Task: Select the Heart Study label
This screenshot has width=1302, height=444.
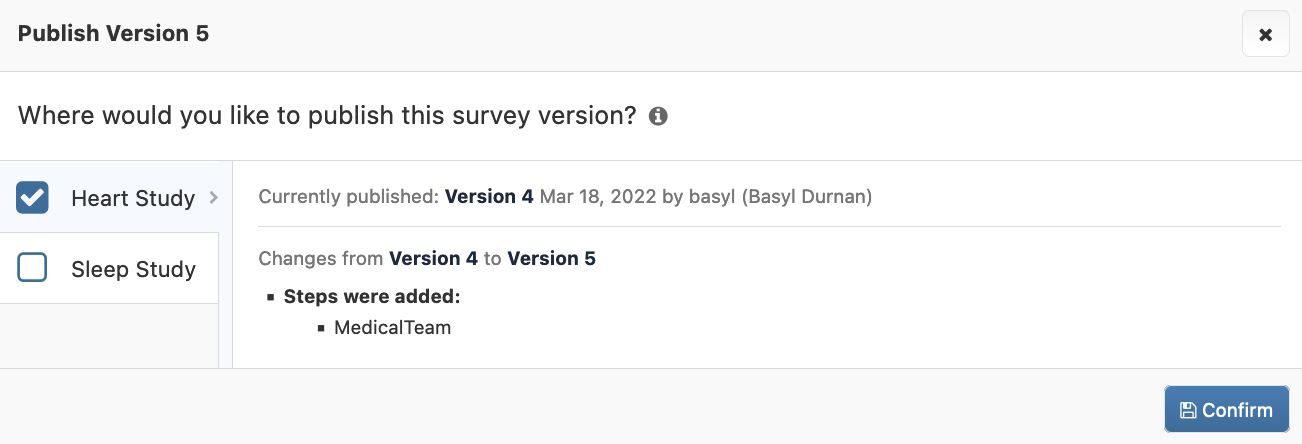Action: click(x=133, y=198)
